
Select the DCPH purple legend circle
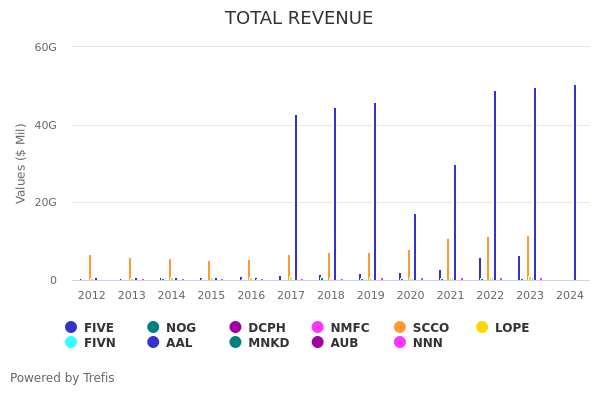(236, 327)
